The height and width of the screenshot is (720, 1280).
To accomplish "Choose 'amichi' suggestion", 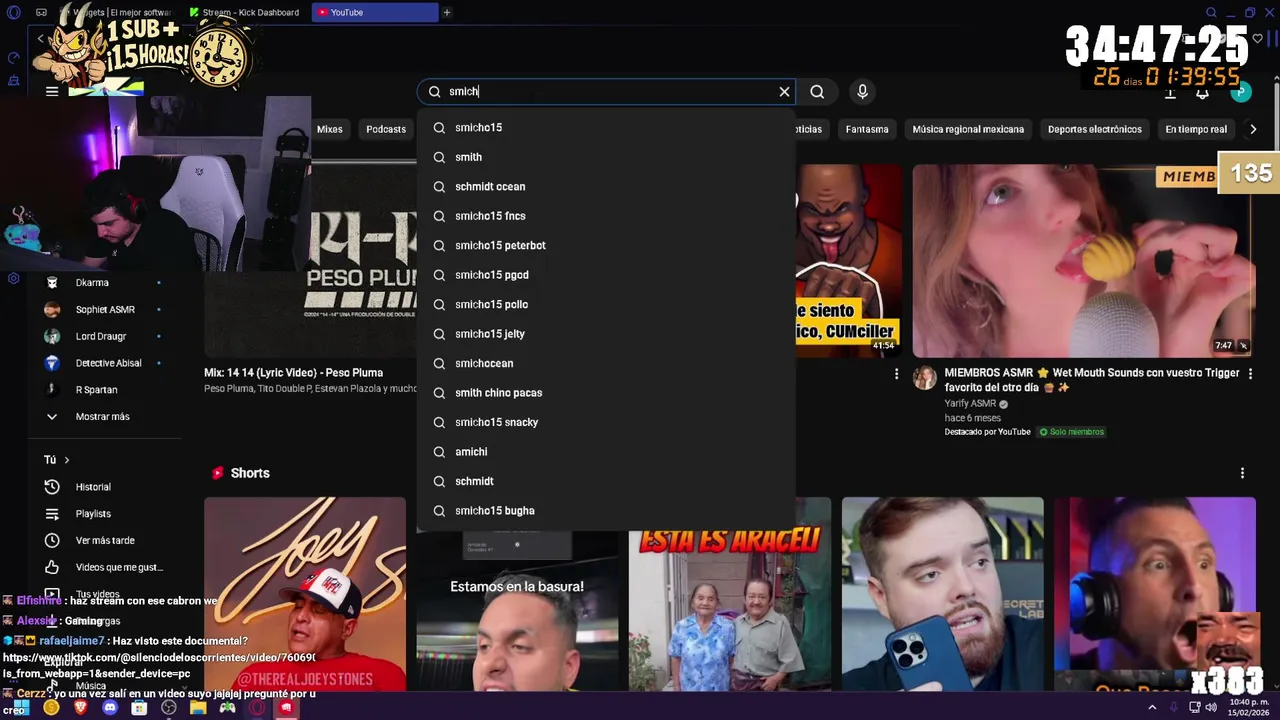I will click(606, 452).
